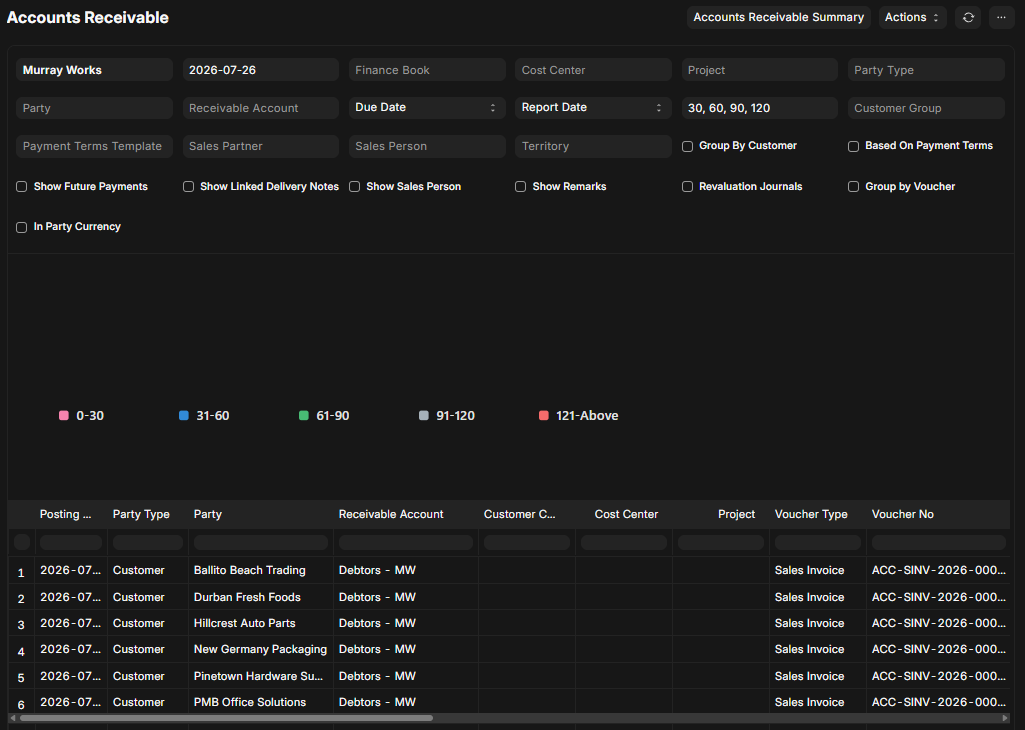The height and width of the screenshot is (730, 1025).
Task: Open Accounts Receivable Summary report
Action: [x=778, y=18]
